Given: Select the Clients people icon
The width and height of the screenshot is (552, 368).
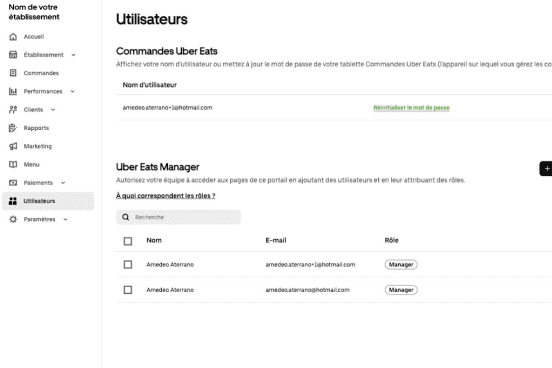Looking at the screenshot, I should pos(13,110).
